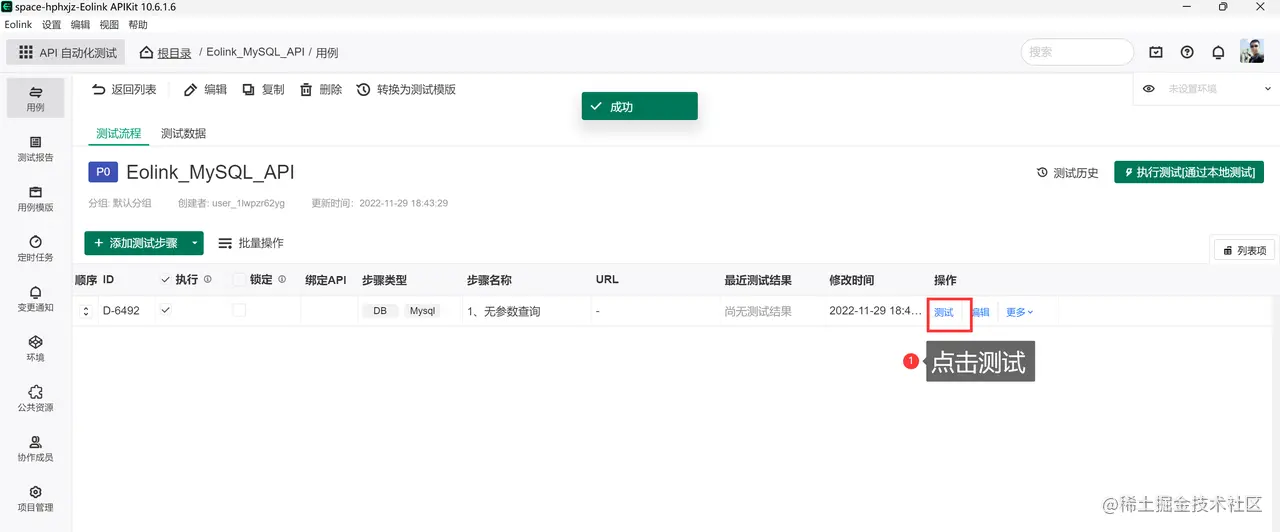This screenshot has height=532, width=1280.
Task: Click 添加测试步骤 button
Action: click(134, 243)
